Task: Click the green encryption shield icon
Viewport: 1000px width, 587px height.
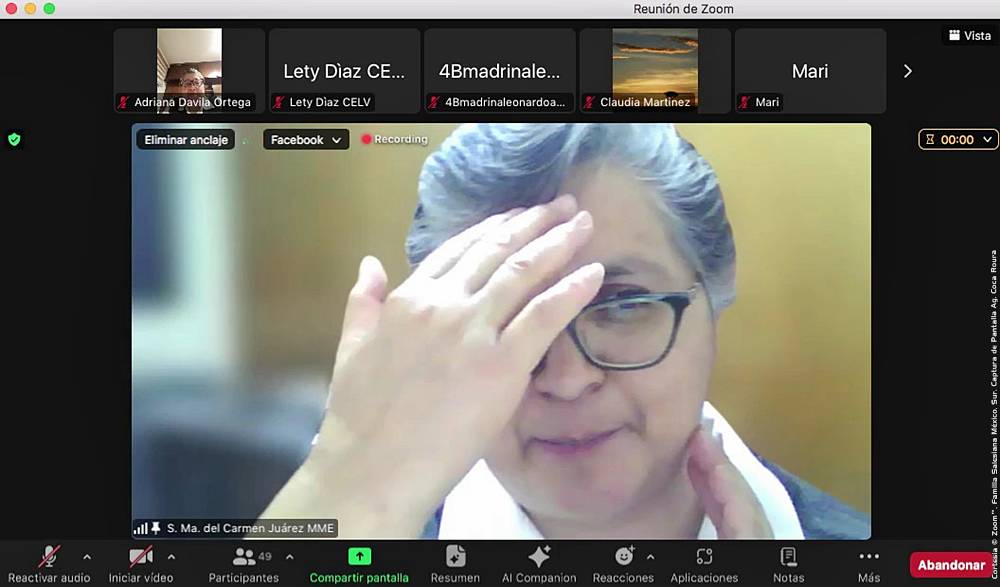Action: point(14,139)
